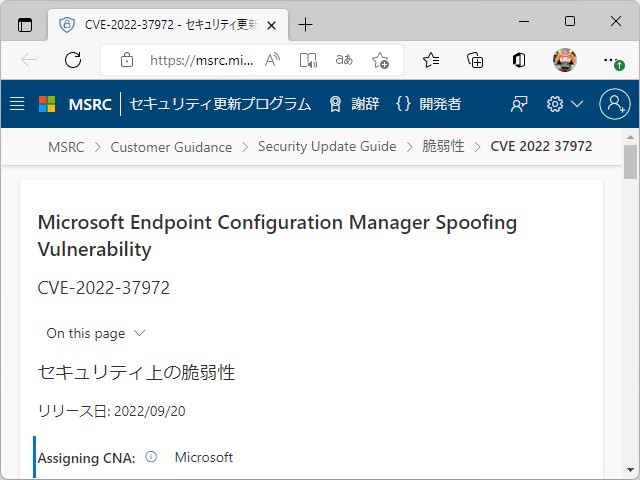Open a new browser tab
The width and height of the screenshot is (640, 480).
click(305, 25)
